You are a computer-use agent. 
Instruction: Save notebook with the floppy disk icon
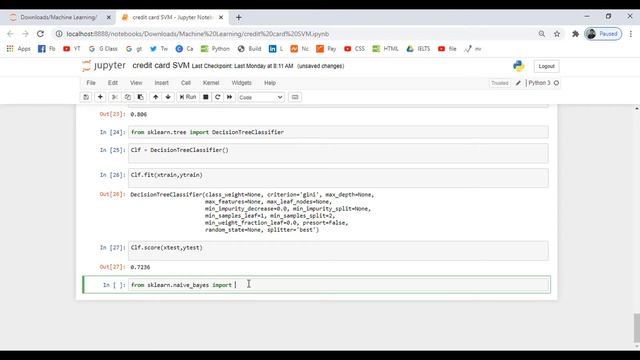(86, 97)
